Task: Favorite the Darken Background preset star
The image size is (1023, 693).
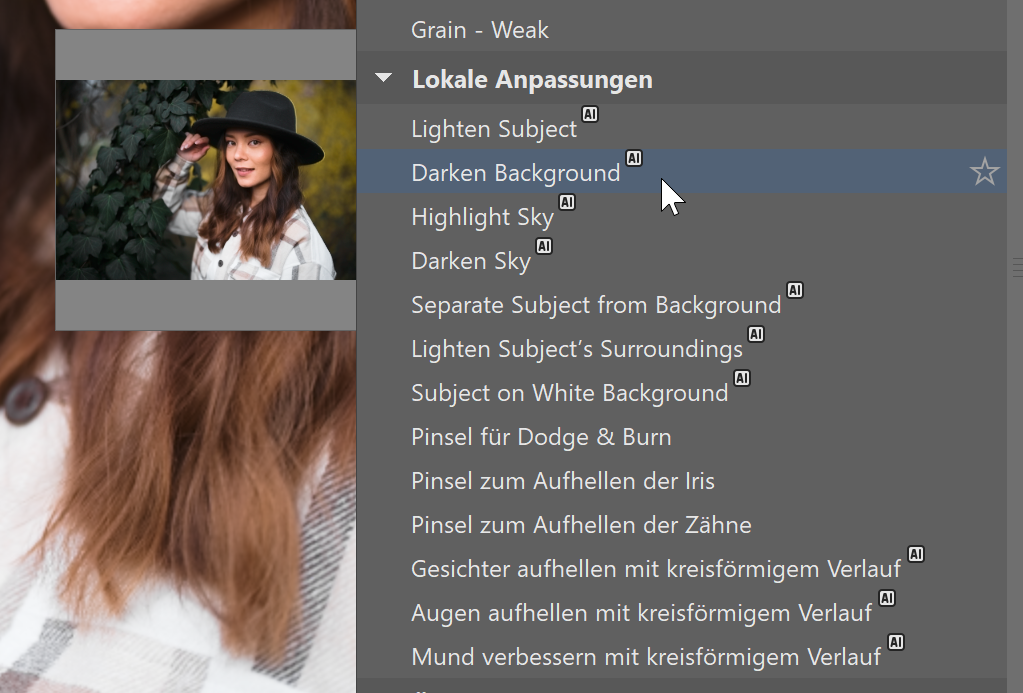Action: 984,172
